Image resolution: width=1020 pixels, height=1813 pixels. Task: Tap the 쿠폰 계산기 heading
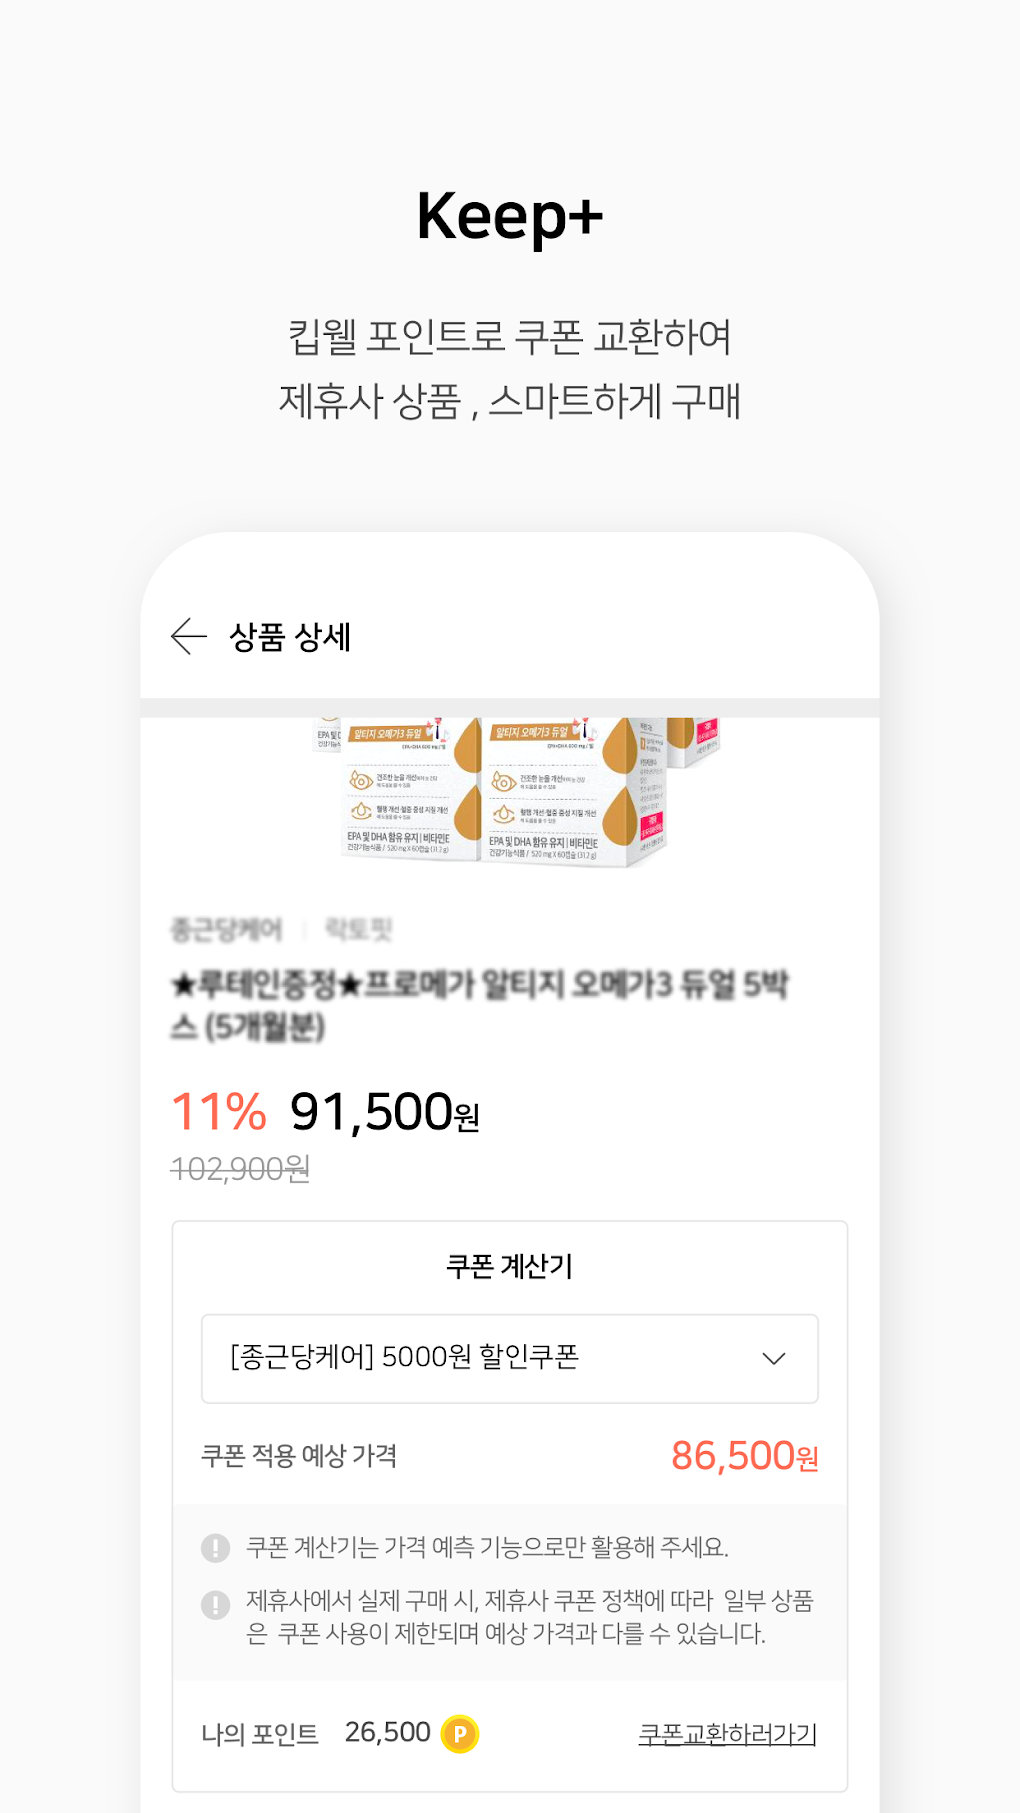click(509, 1266)
